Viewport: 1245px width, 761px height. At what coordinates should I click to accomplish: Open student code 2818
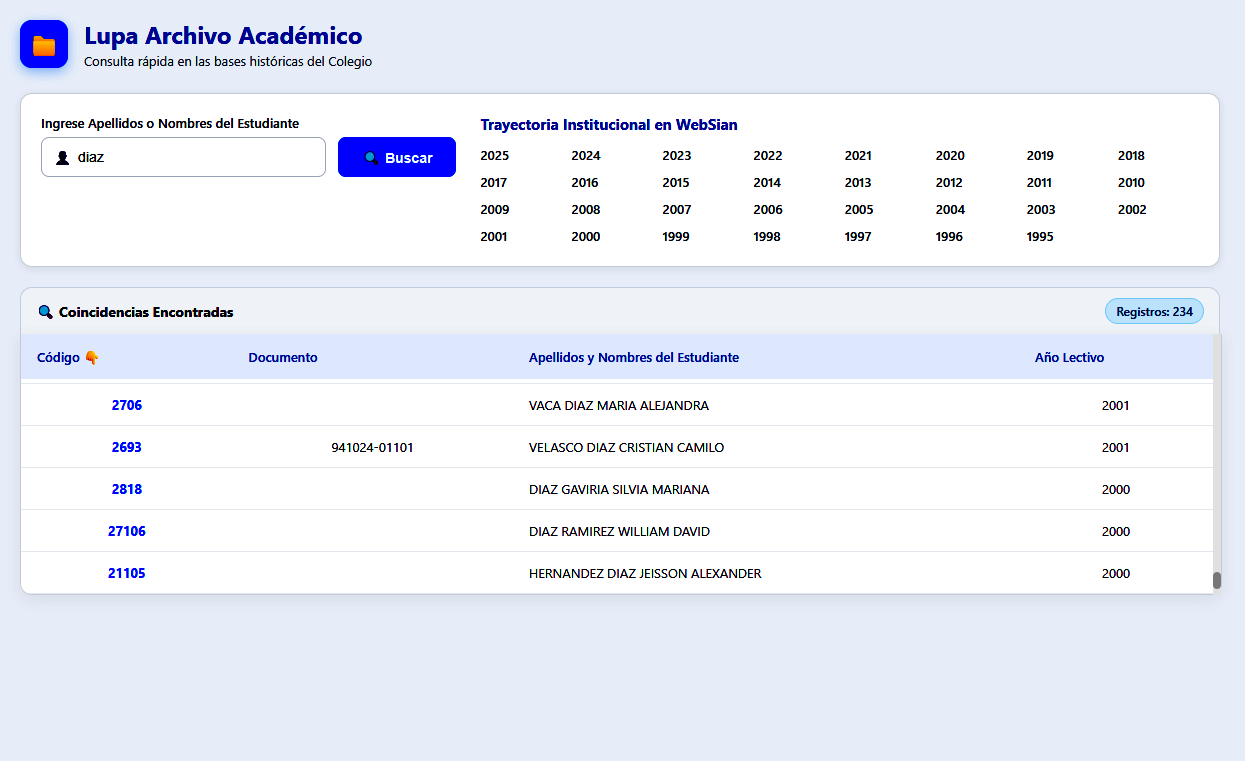coord(127,490)
